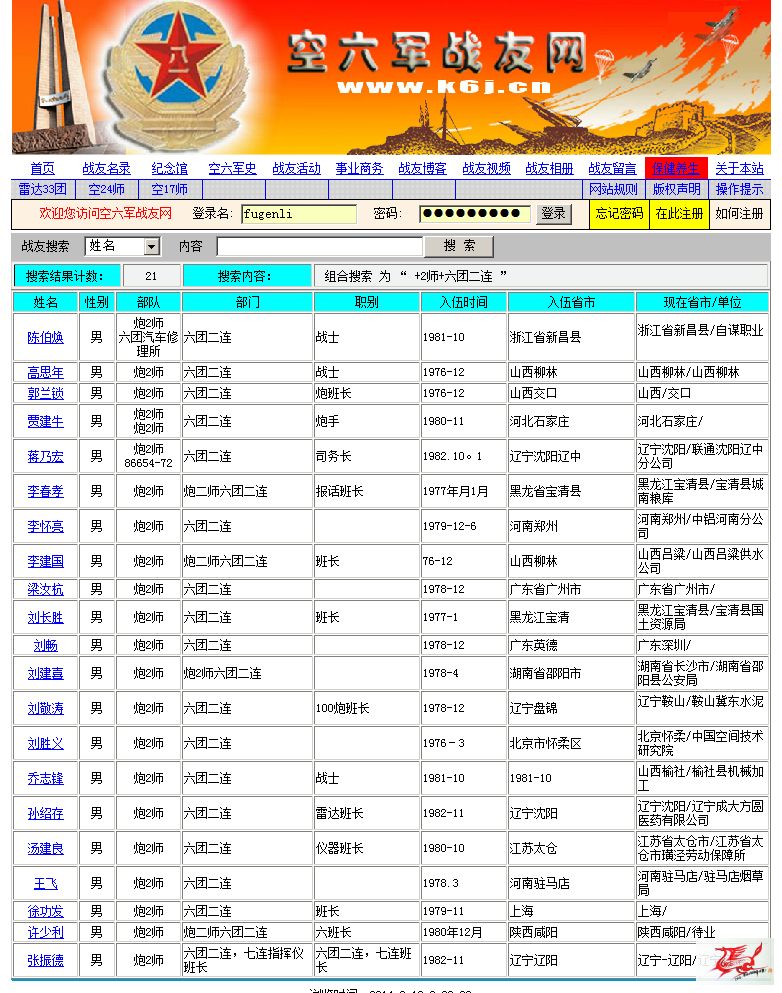Click 在此注册 register here
Viewport: 782px width, 993px height.
point(679,213)
